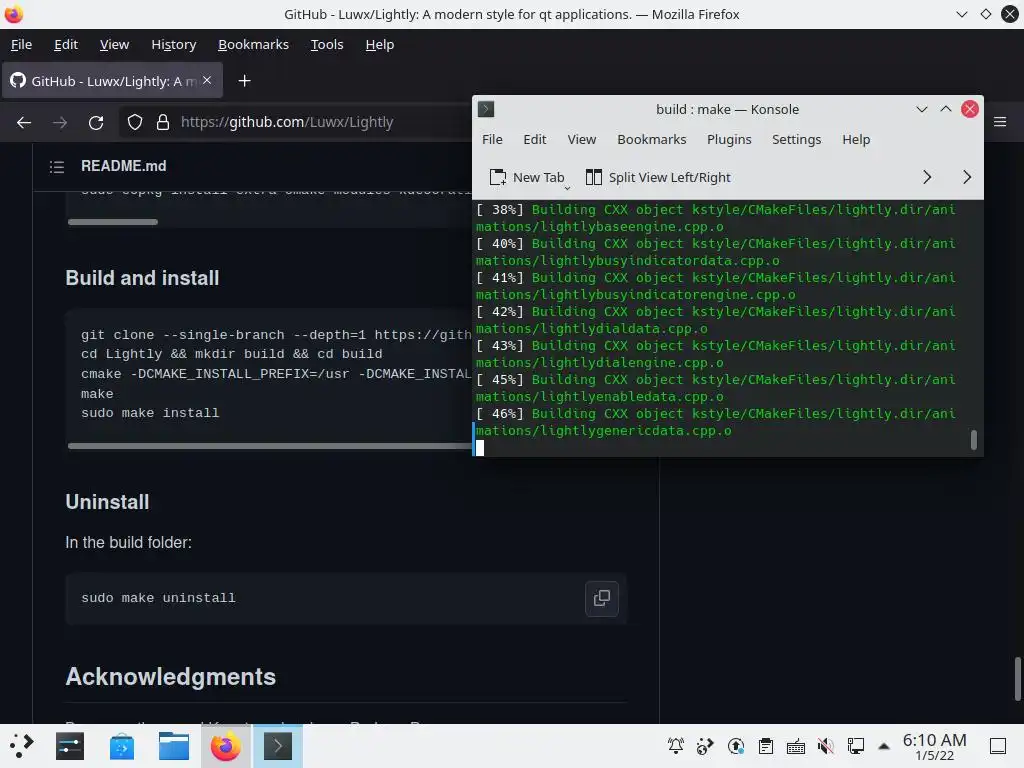
Task: Open Firefox Edit menu
Action: click(65, 44)
